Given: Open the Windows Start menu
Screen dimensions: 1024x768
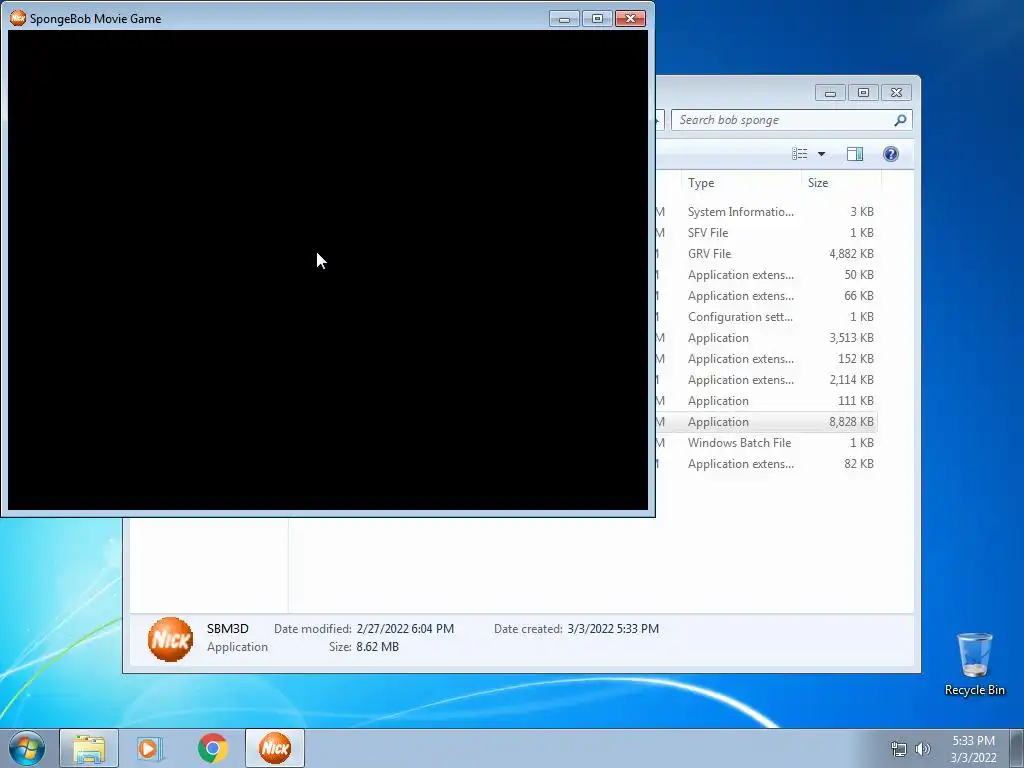Looking at the screenshot, I should [x=27, y=748].
